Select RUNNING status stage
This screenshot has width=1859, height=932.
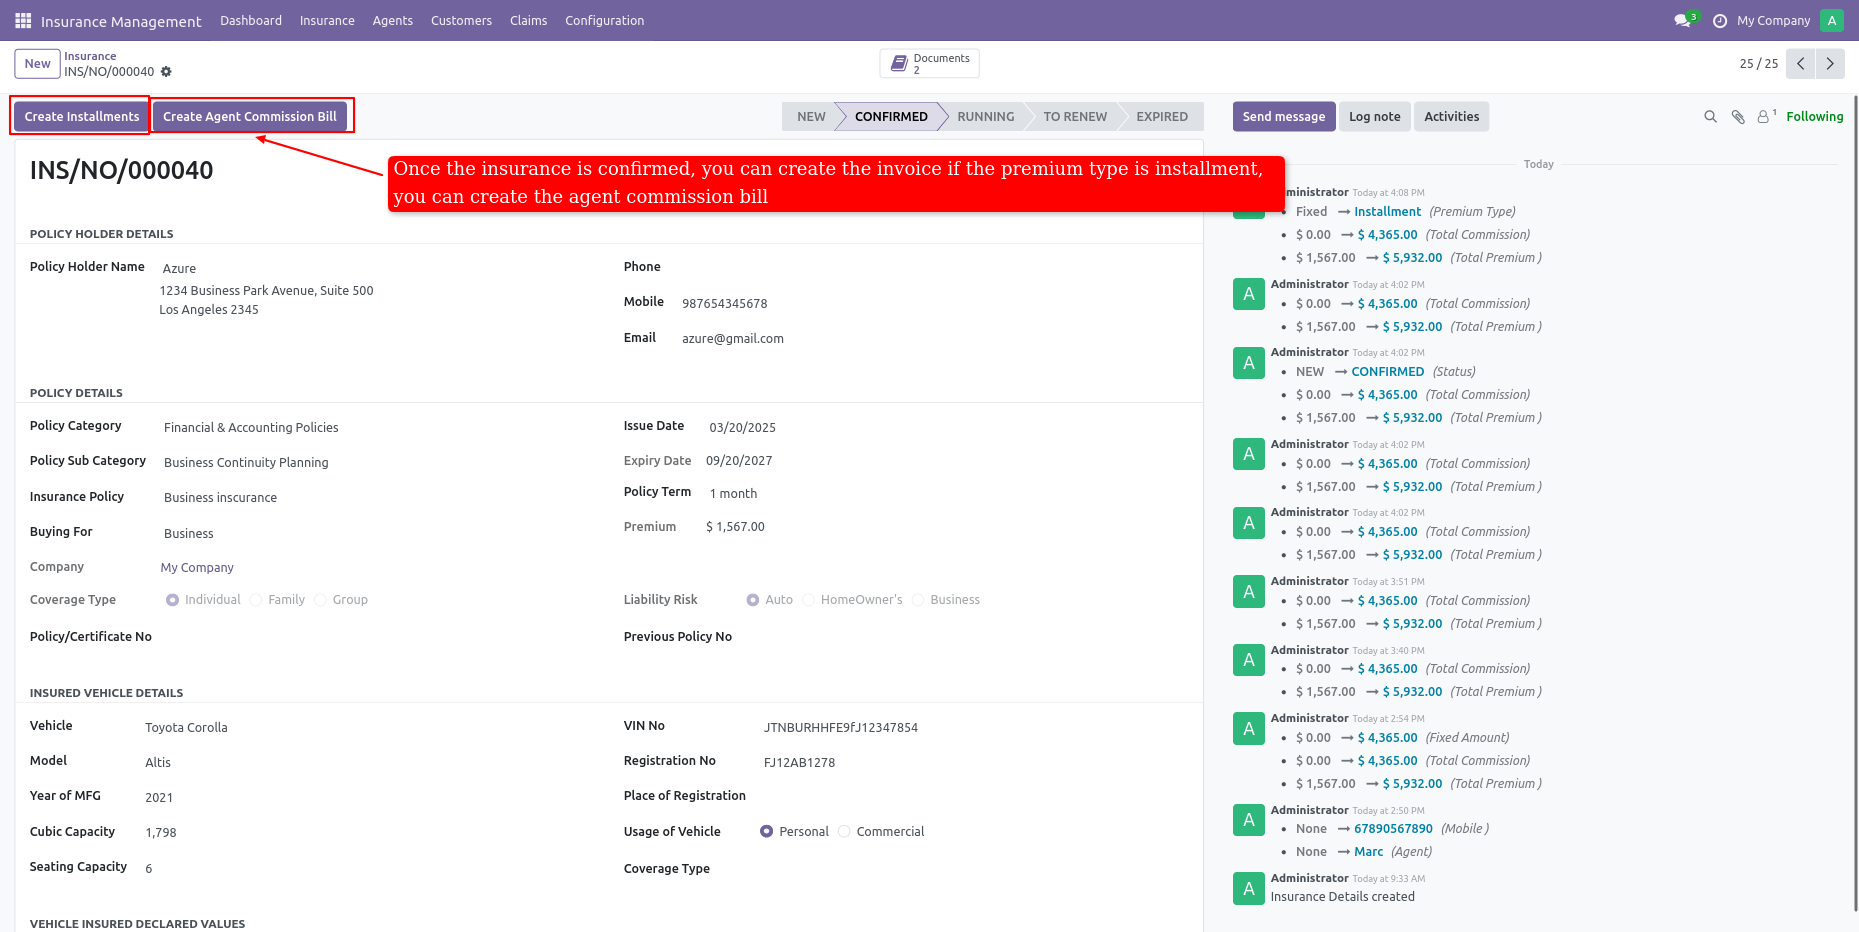click(x=985, y=116)
